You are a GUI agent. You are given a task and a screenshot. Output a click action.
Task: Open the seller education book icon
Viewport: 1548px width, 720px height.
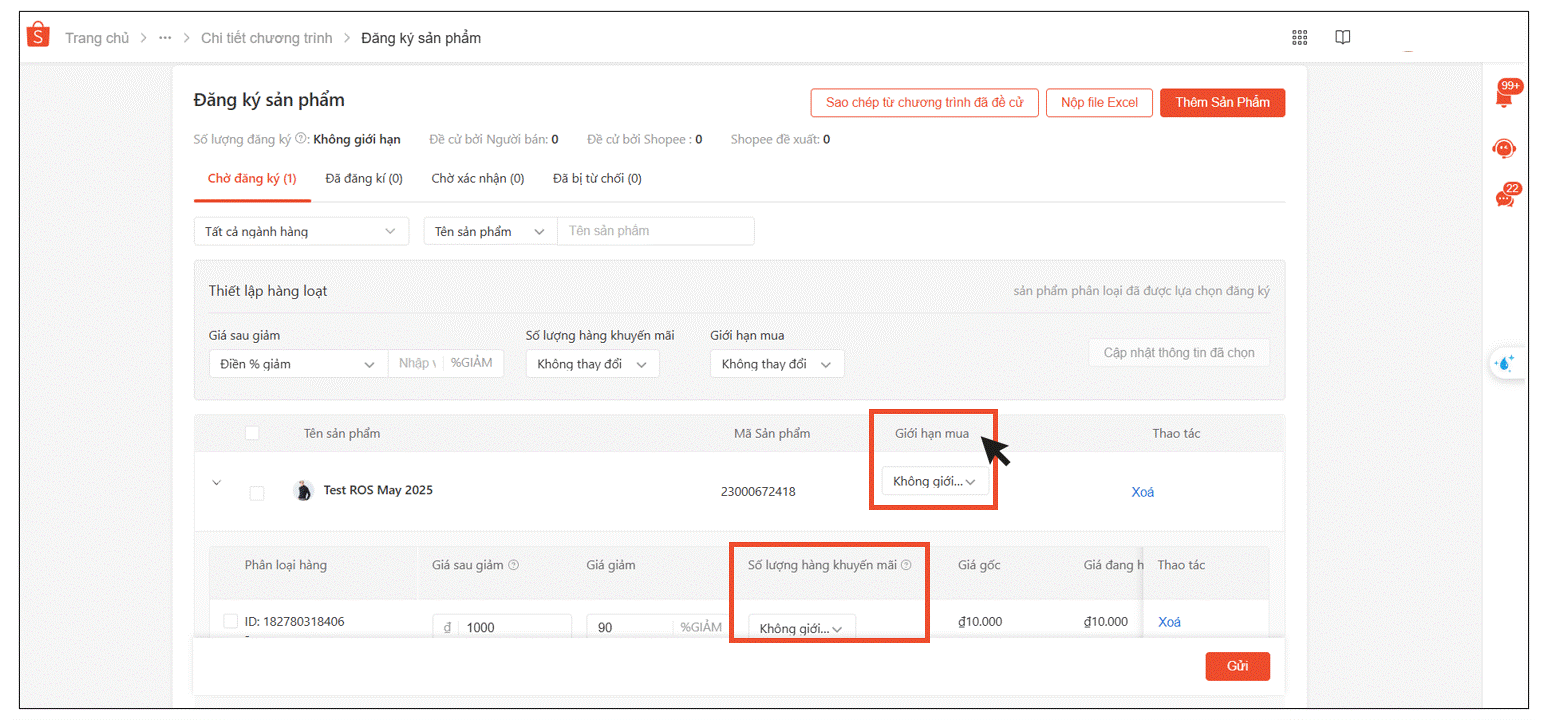pyautogui.click(x=1342, y=37)
